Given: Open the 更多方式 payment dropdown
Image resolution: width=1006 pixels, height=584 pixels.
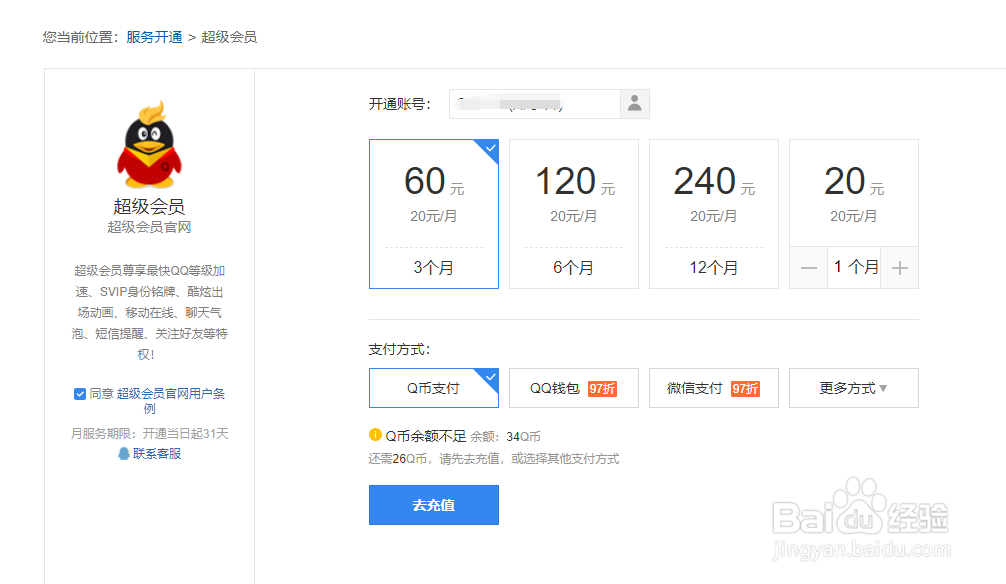Looking at the screenshot, I should pos(853,387).
